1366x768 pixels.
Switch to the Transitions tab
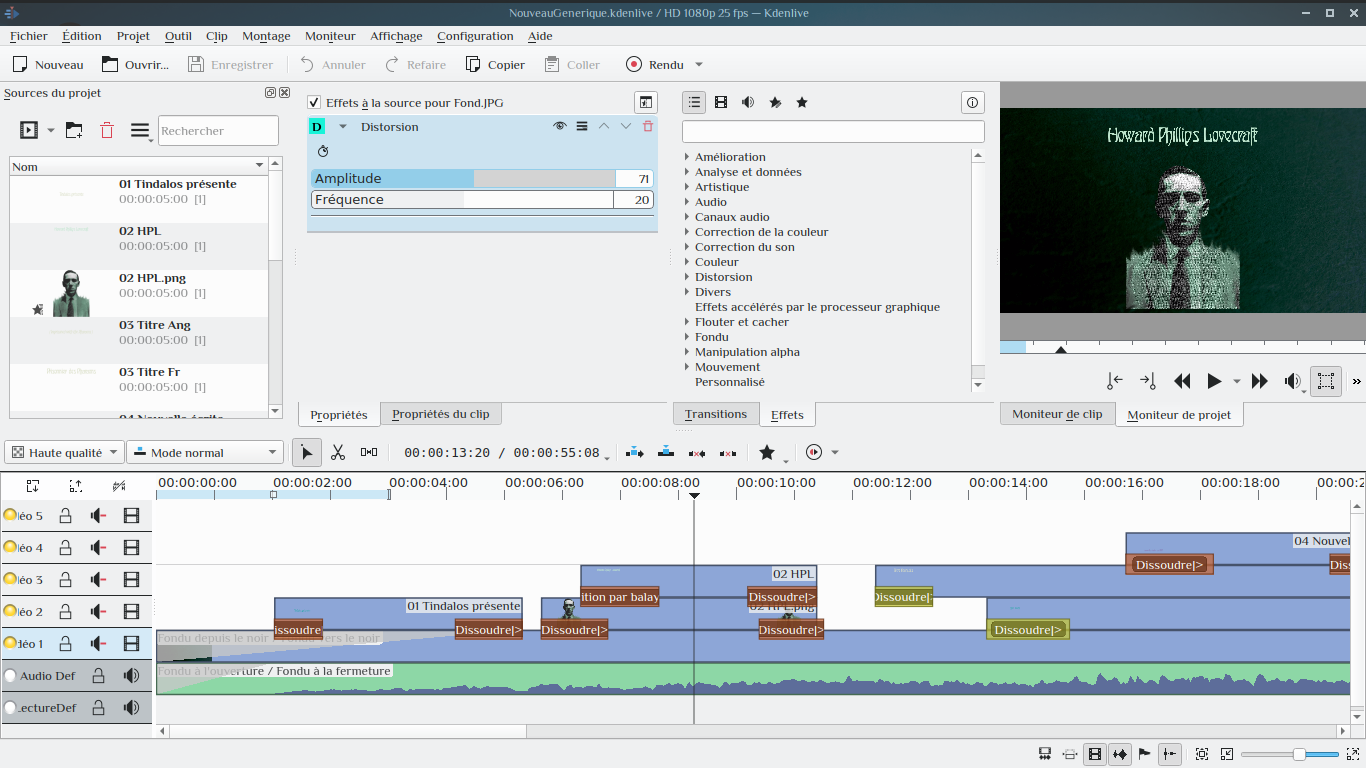click(716, 414)
